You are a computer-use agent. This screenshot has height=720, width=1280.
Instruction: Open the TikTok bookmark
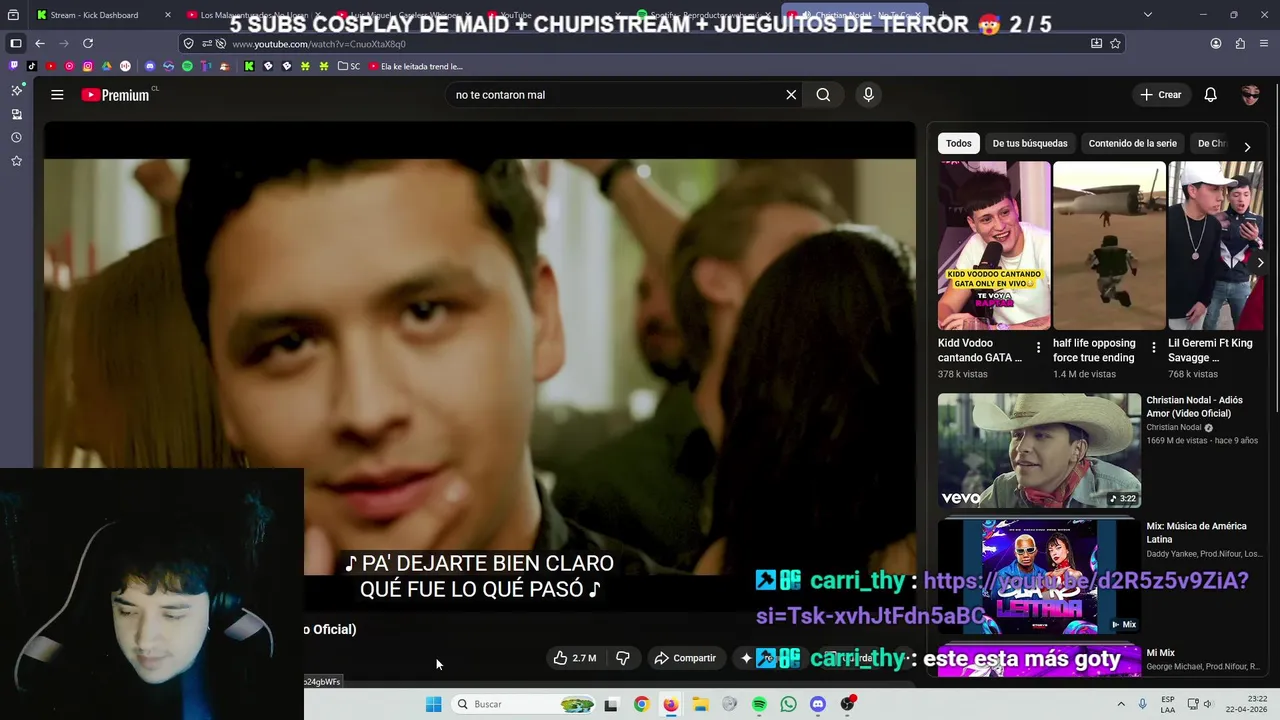[32, 66]
